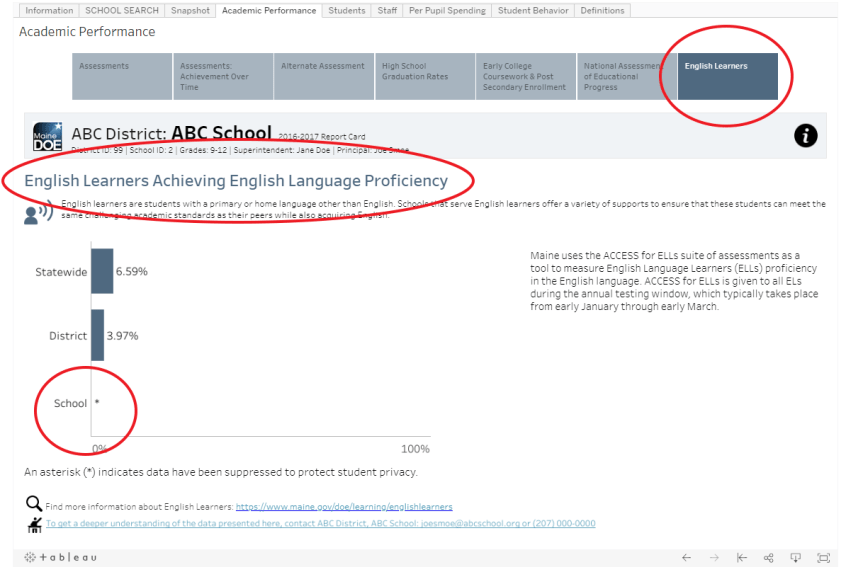Image resolution: width=863 pixels, height=567 pixels.
Task: Click the Tableau logo
Action: (x=61, y=557)
